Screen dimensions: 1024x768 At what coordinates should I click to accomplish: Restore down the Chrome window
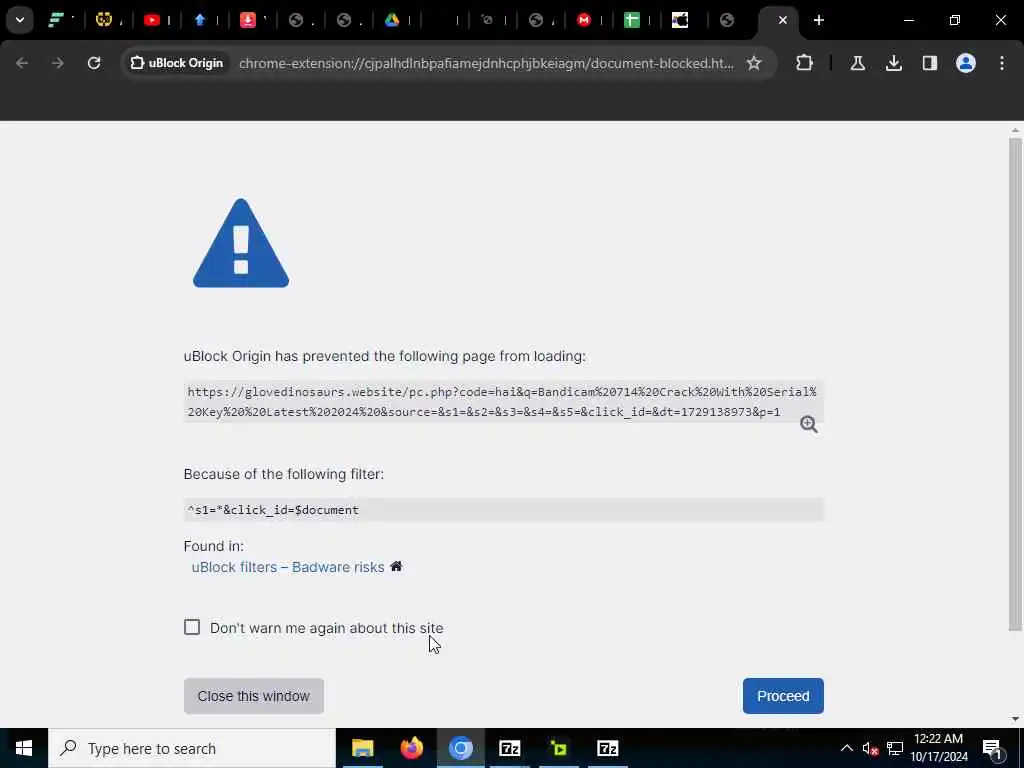(x=955, y=20)
